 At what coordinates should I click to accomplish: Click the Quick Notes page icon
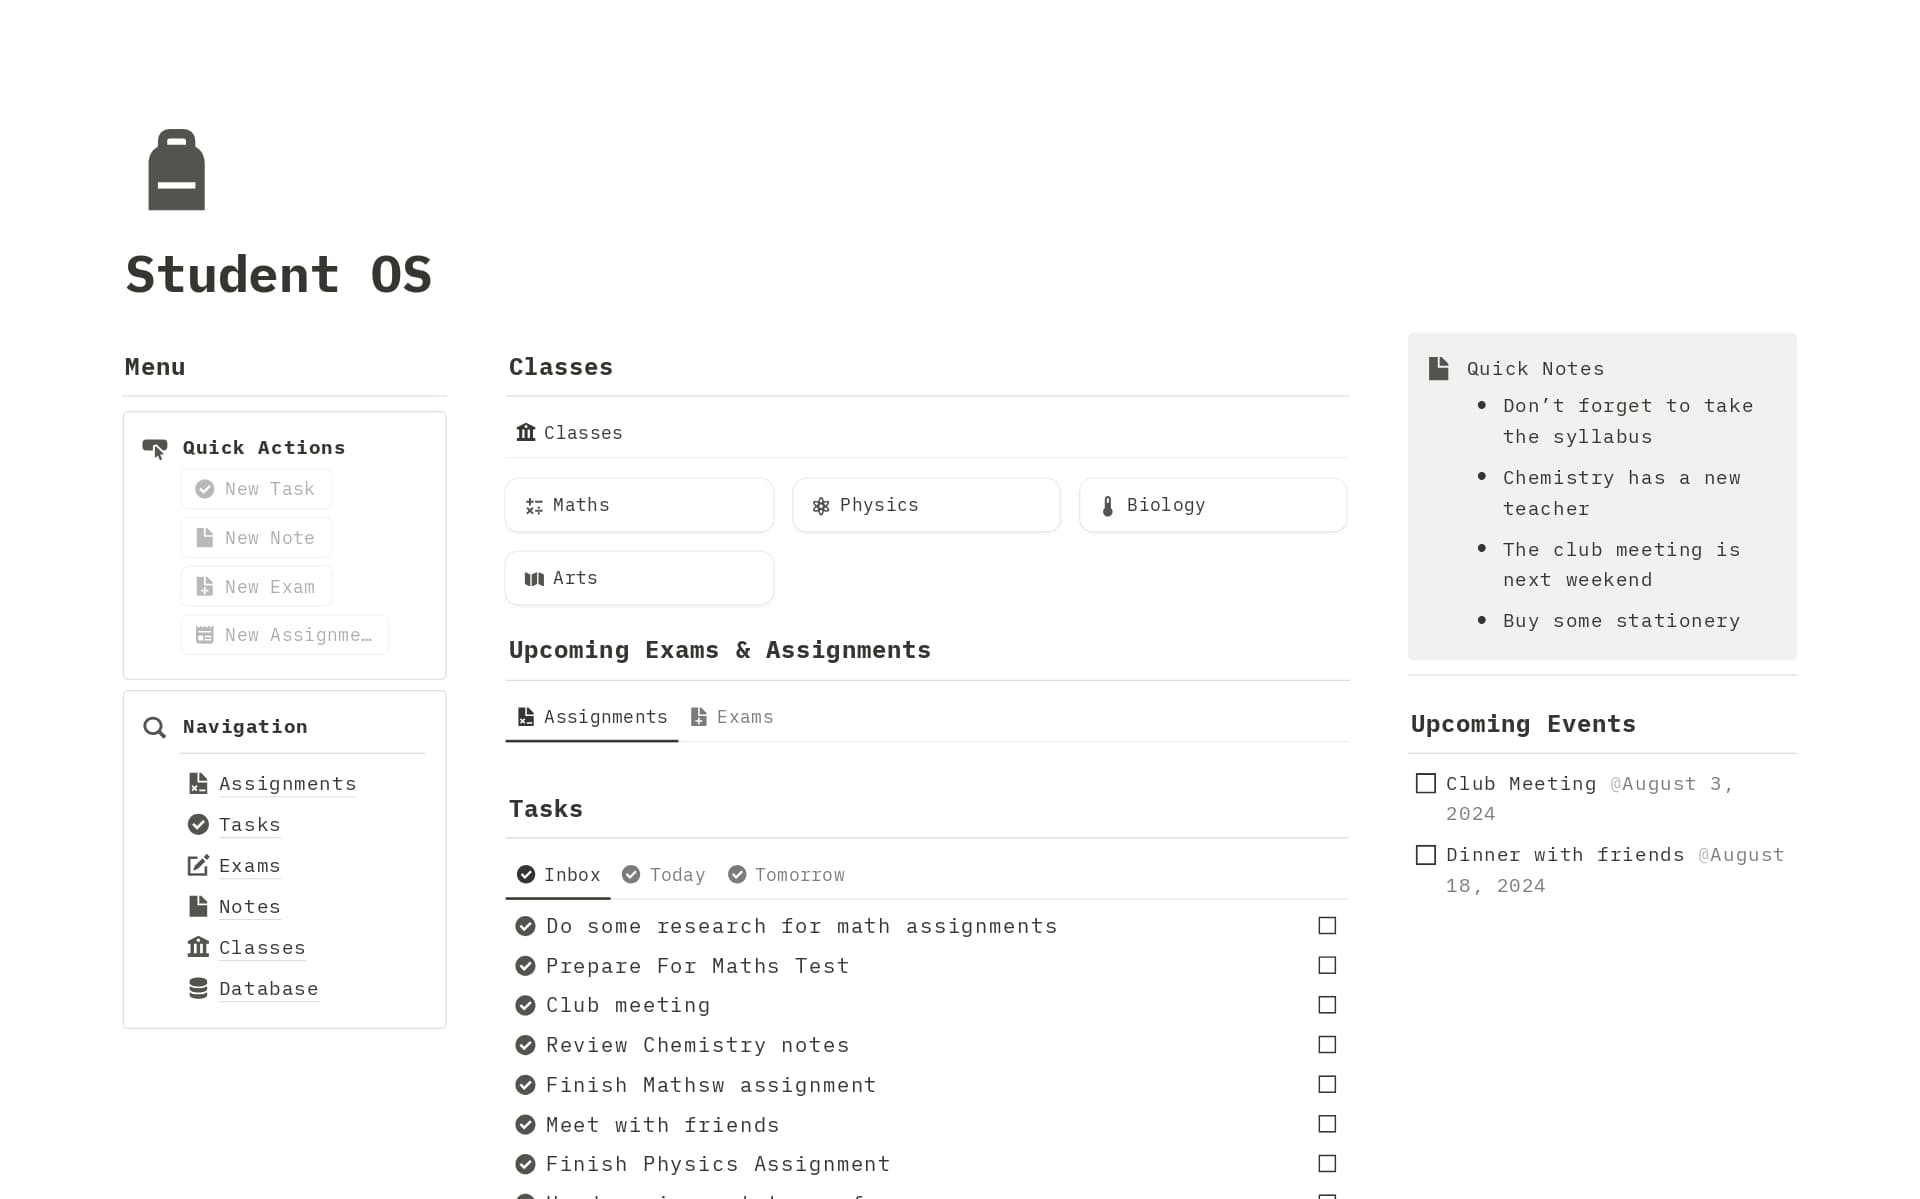click(1439, 368)
